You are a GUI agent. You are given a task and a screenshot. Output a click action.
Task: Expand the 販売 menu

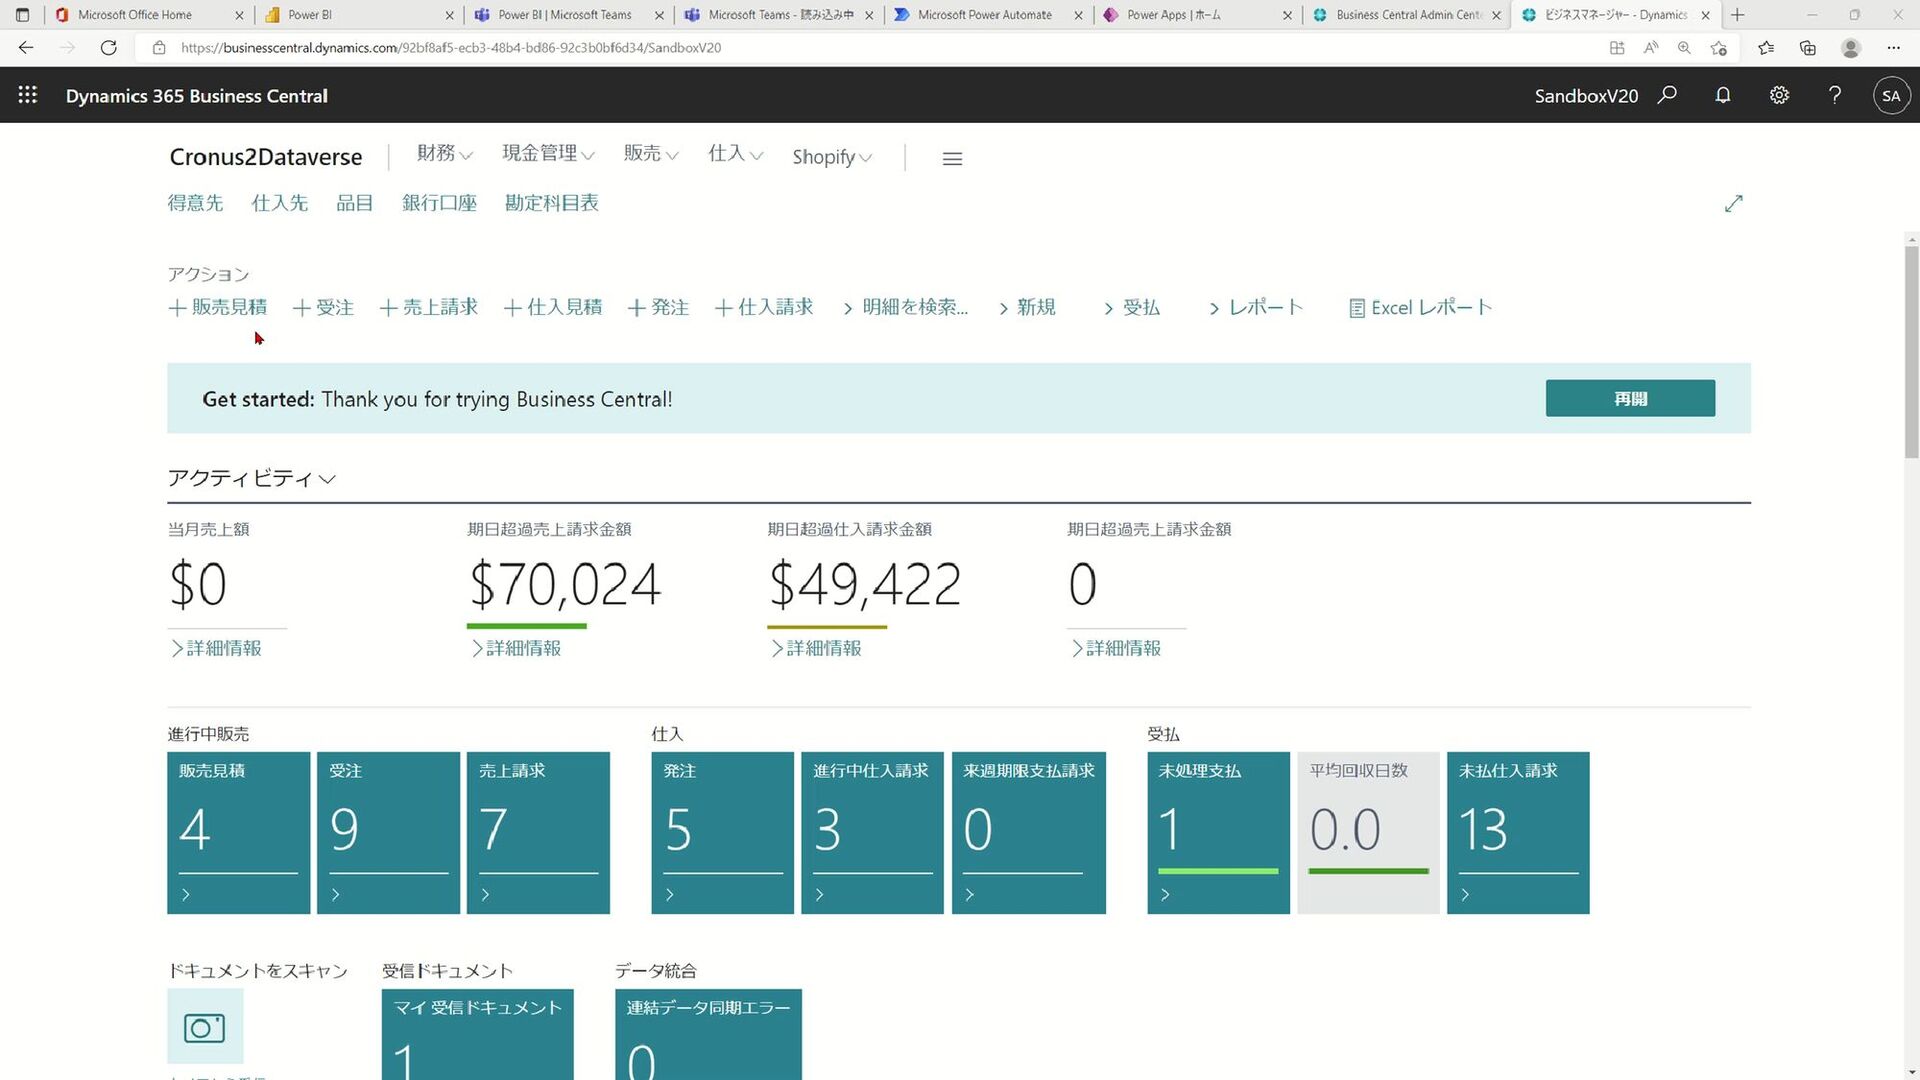tap(651, 153)
